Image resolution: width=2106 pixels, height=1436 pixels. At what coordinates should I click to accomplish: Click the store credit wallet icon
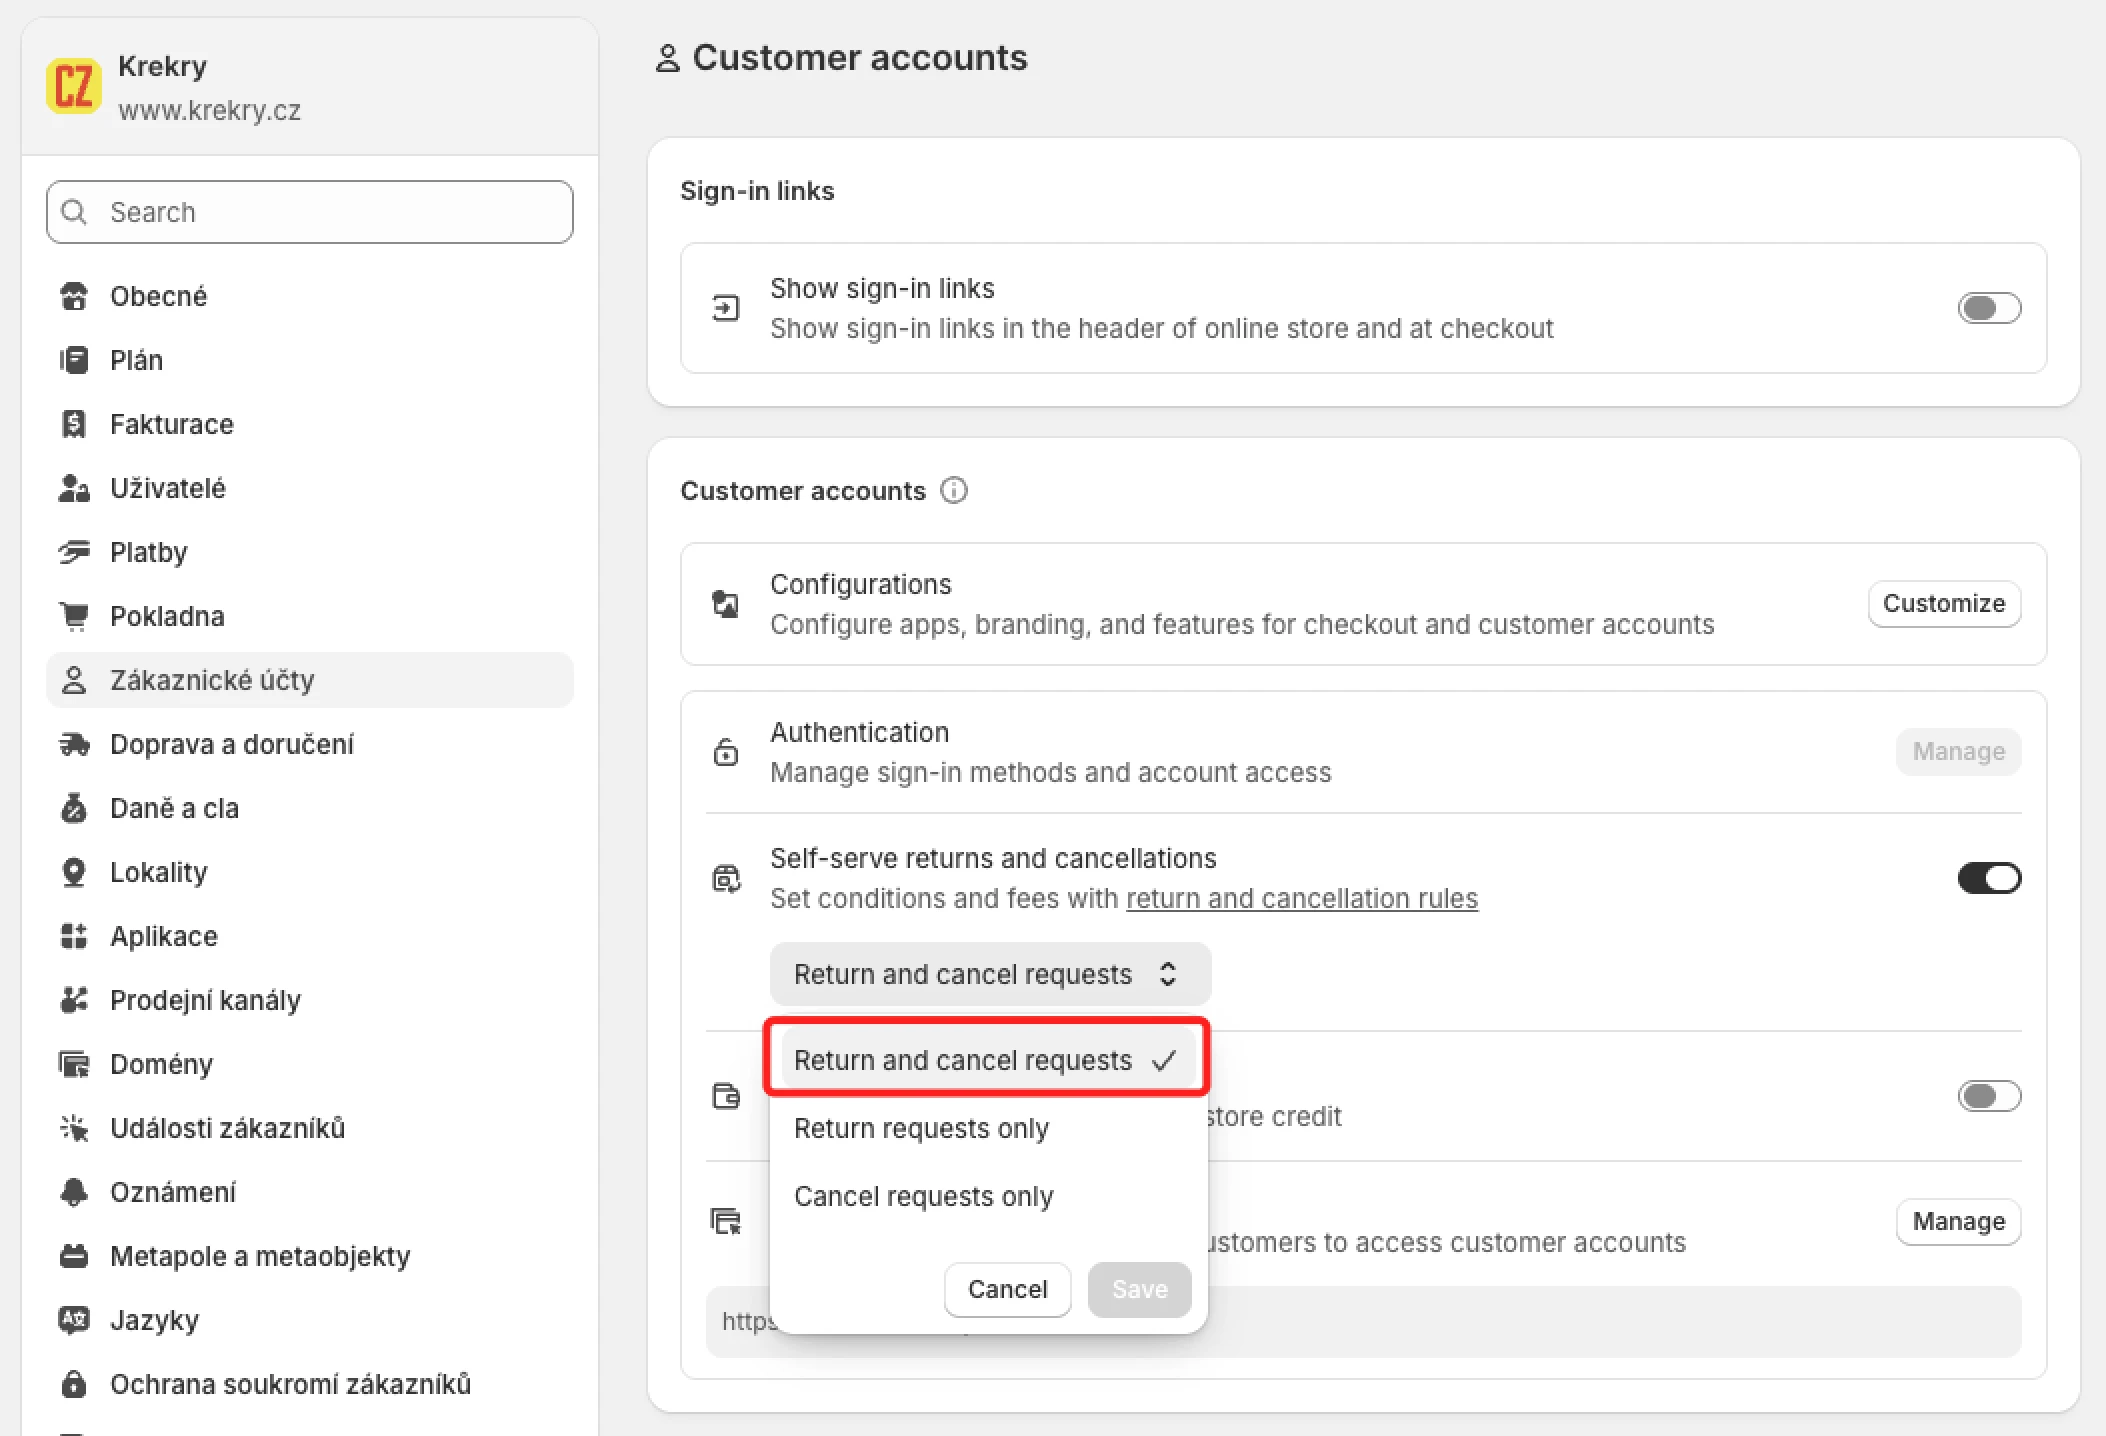click(x=726, y=1096)
